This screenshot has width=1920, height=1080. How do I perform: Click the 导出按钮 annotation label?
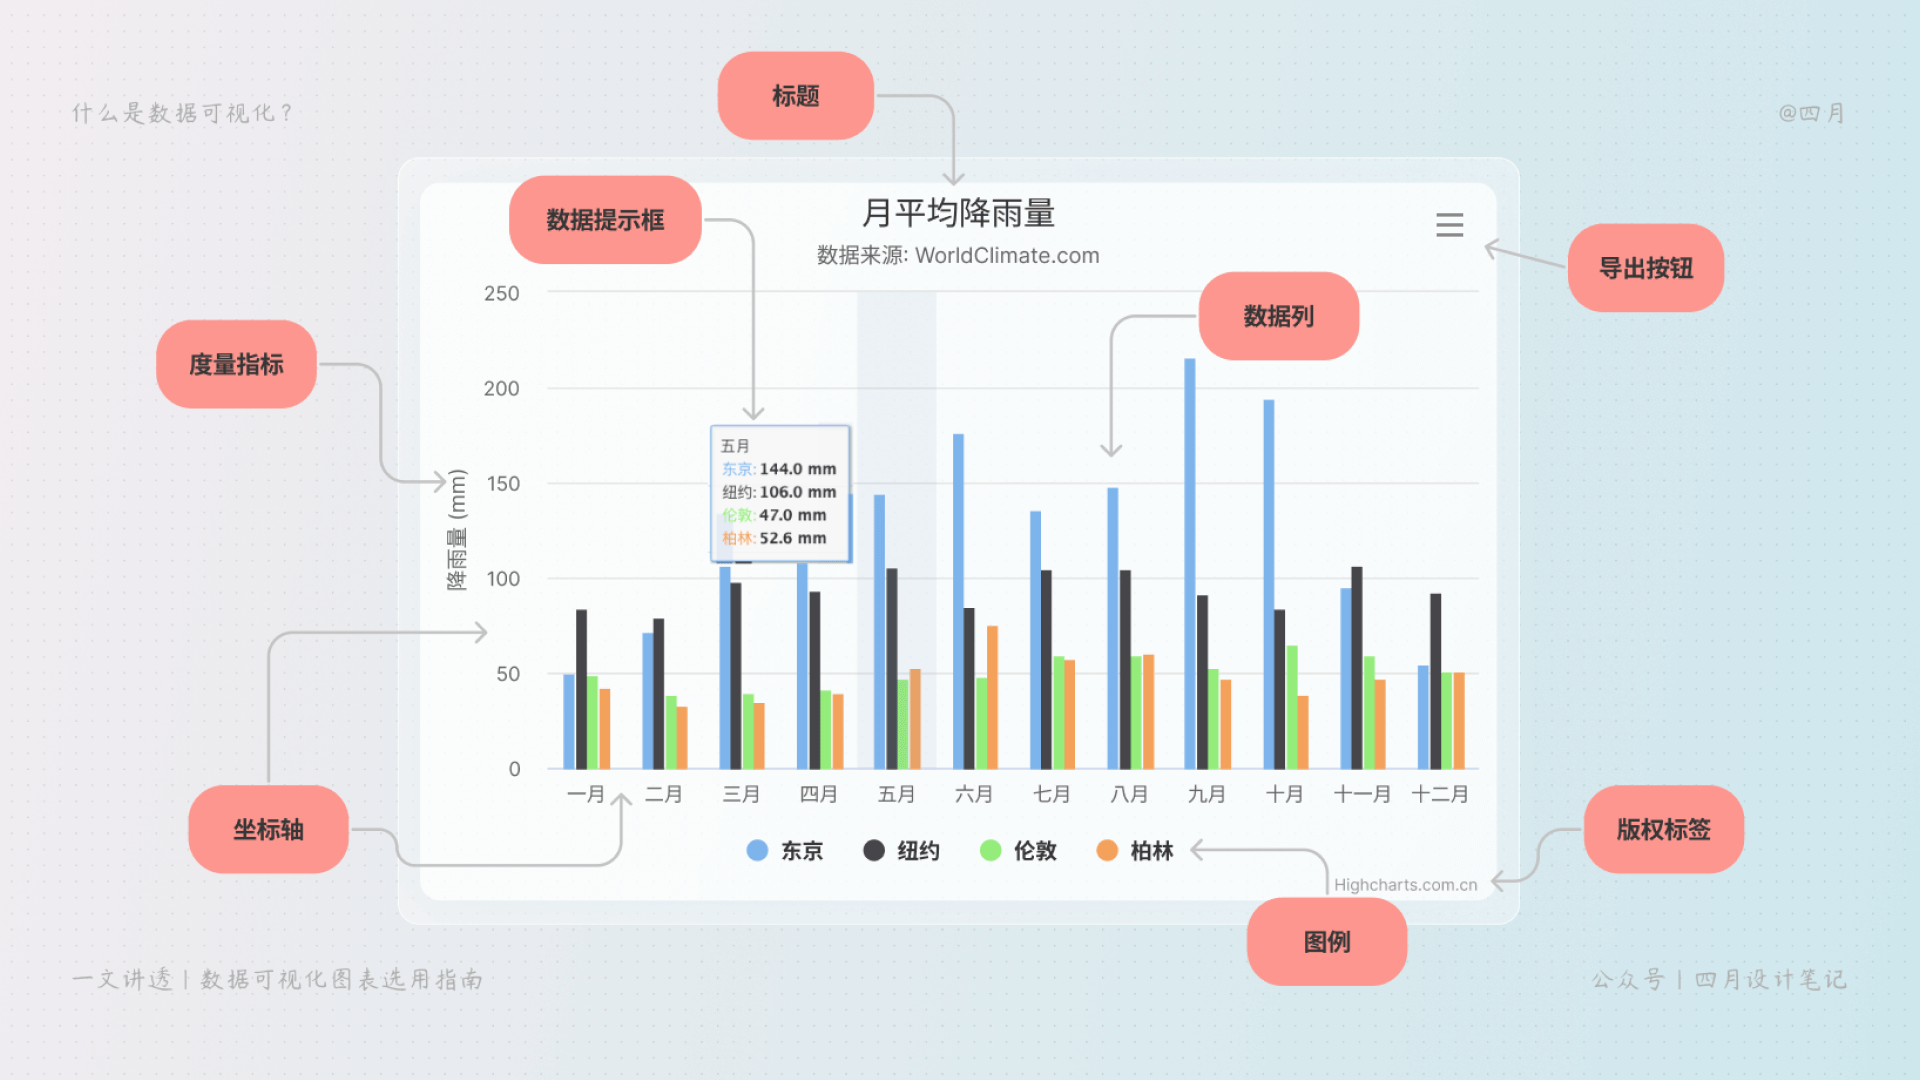(1646, 268)
